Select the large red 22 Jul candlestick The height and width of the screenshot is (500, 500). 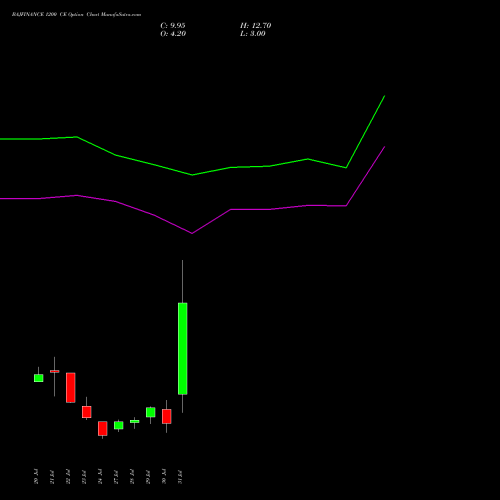point(70,388)
